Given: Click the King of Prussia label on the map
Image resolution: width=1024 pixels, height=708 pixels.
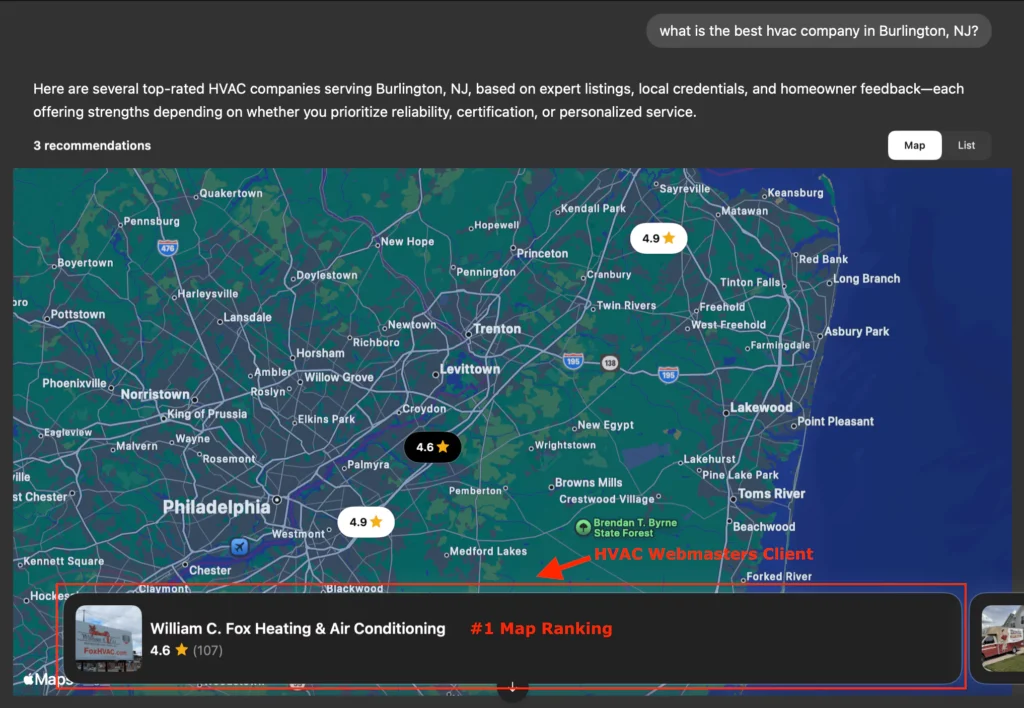Looking at the screenshot, I should pyautogui.click(x=207, y=414).
